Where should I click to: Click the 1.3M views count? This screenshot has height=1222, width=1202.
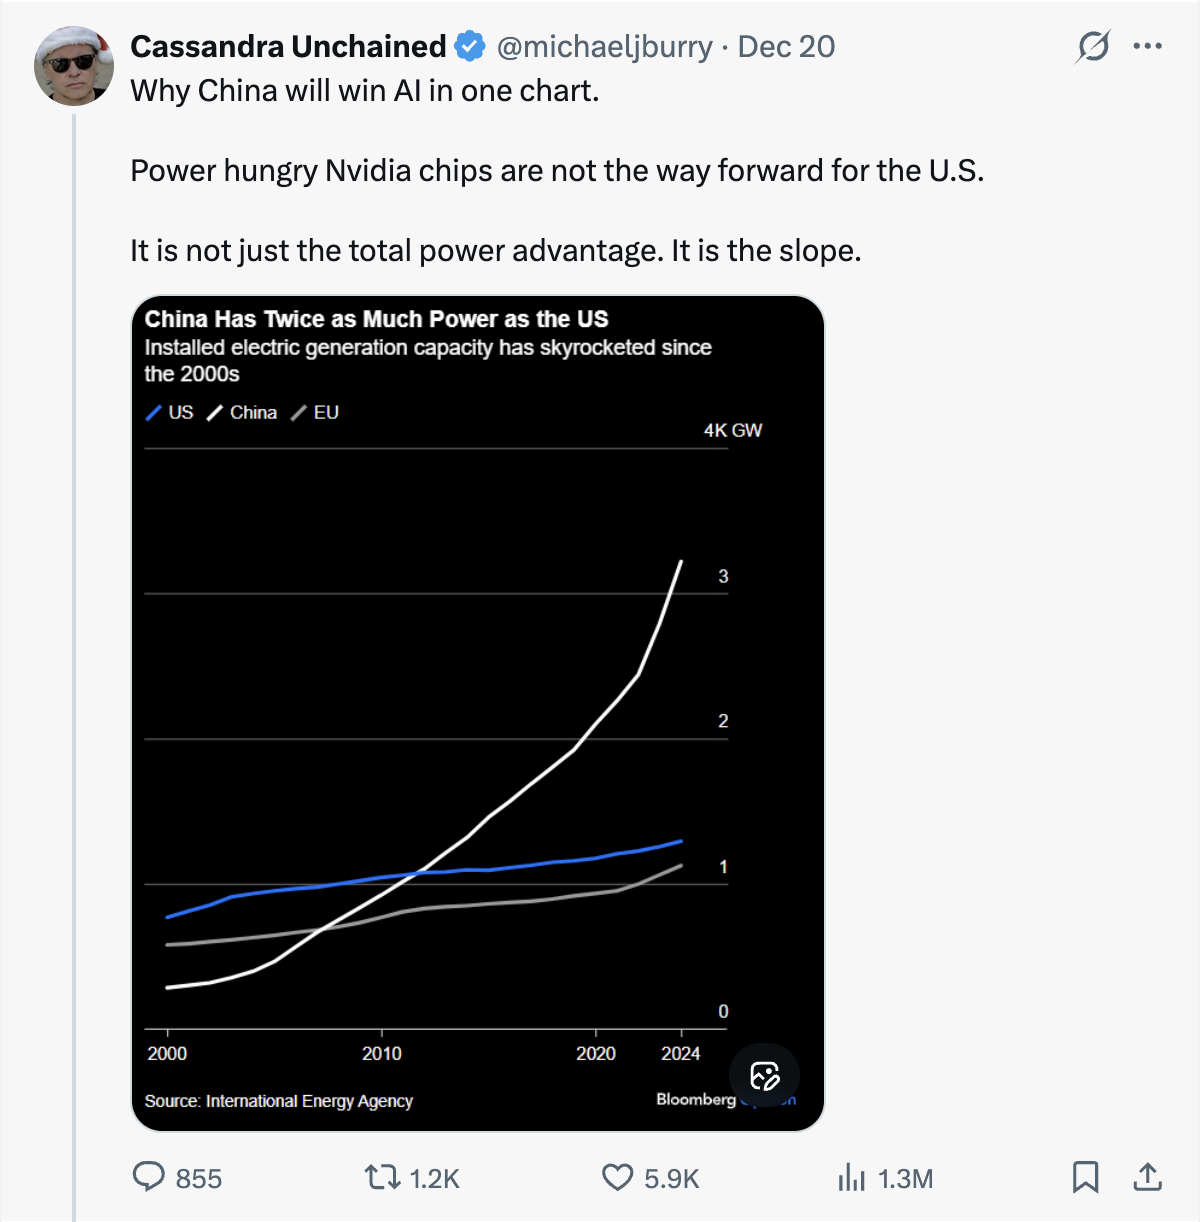(903, 1178)
